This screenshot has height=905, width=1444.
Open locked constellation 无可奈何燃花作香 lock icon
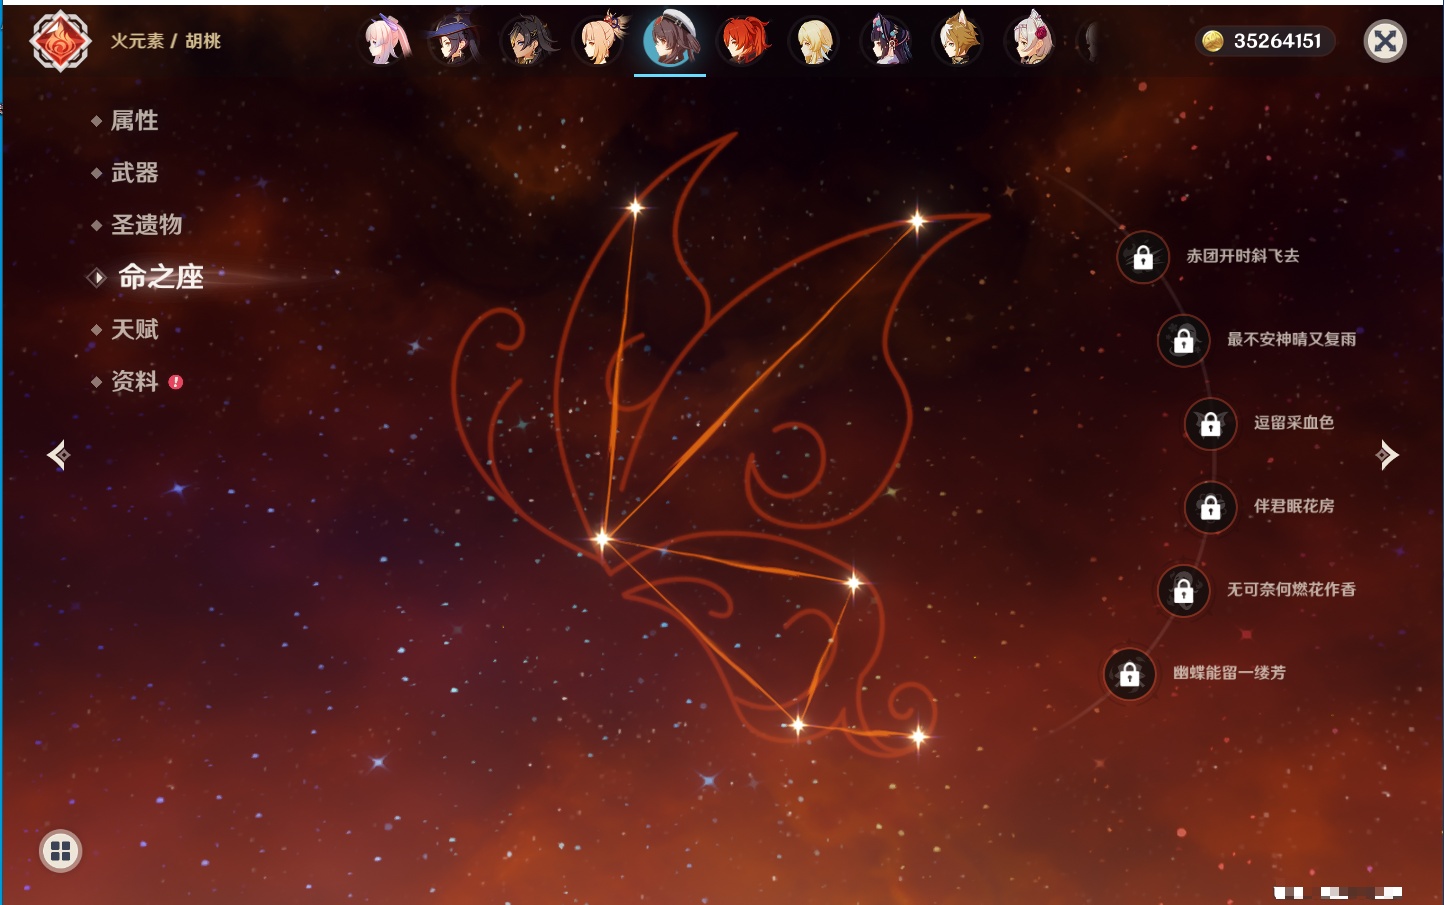click(1184, 591)
